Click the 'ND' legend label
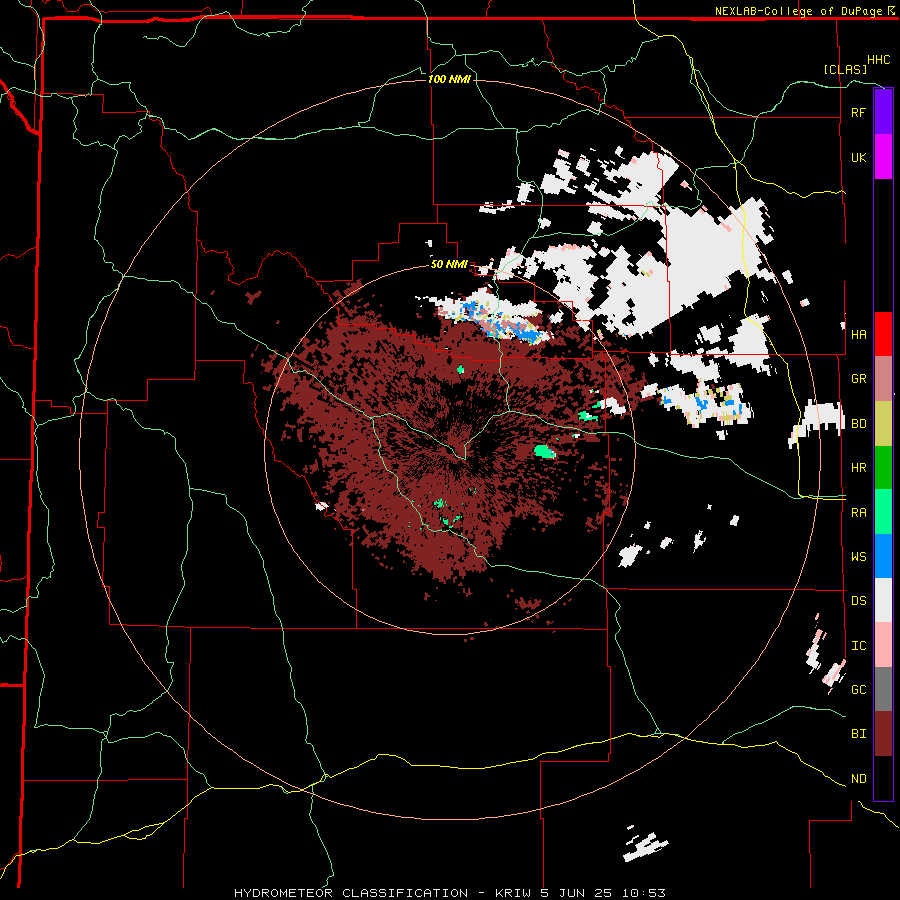Viewport: 900px width, 900px height. 858,779
